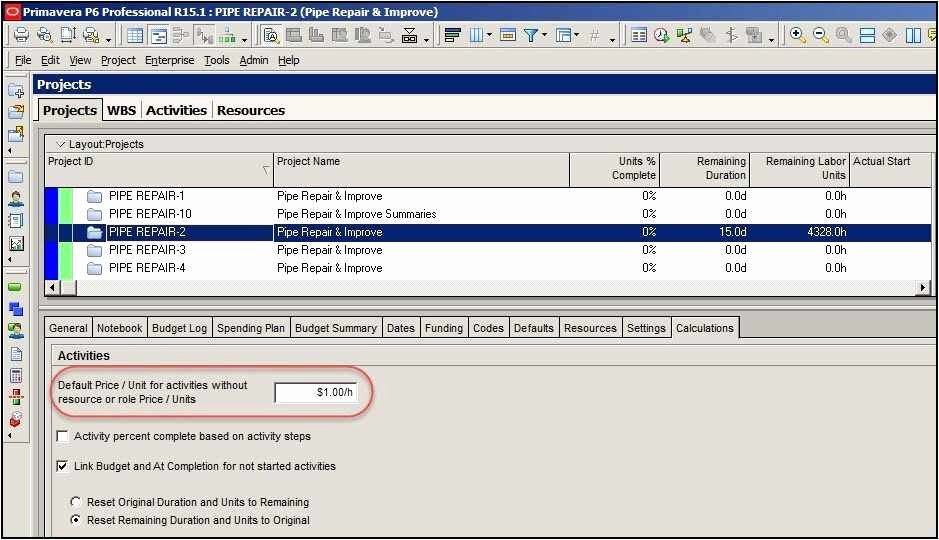Image resolution: width=939 pixels, height=540 pixels.
Task: Select Reset Remaining Duration and Units to Original
Action: [x=75, y=520]
